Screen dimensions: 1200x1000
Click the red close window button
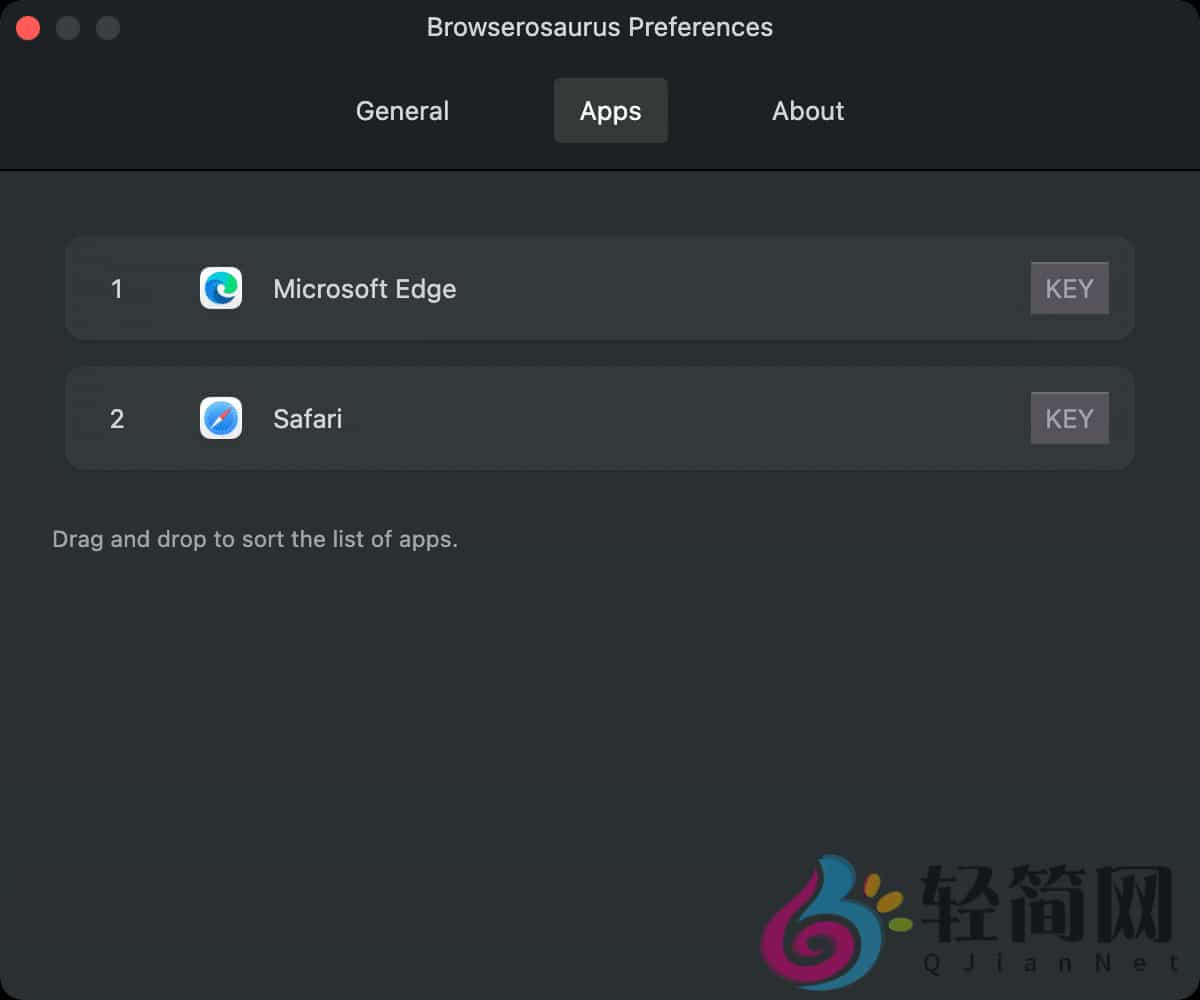(x=28, y=27)
